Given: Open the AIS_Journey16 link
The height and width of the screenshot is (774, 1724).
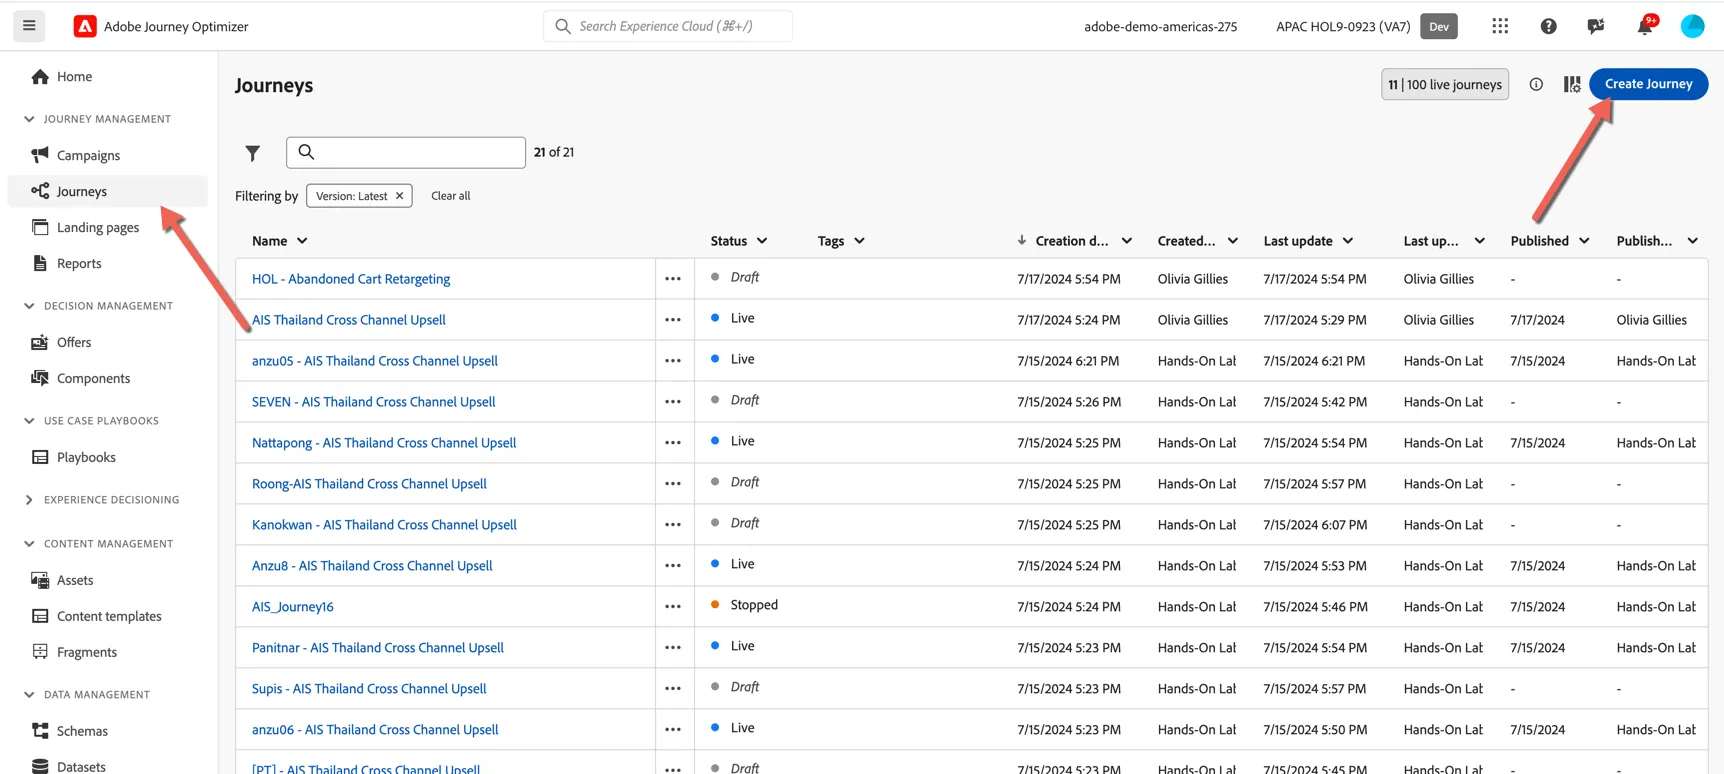Looking at the screenshot, I should point(293,607).
